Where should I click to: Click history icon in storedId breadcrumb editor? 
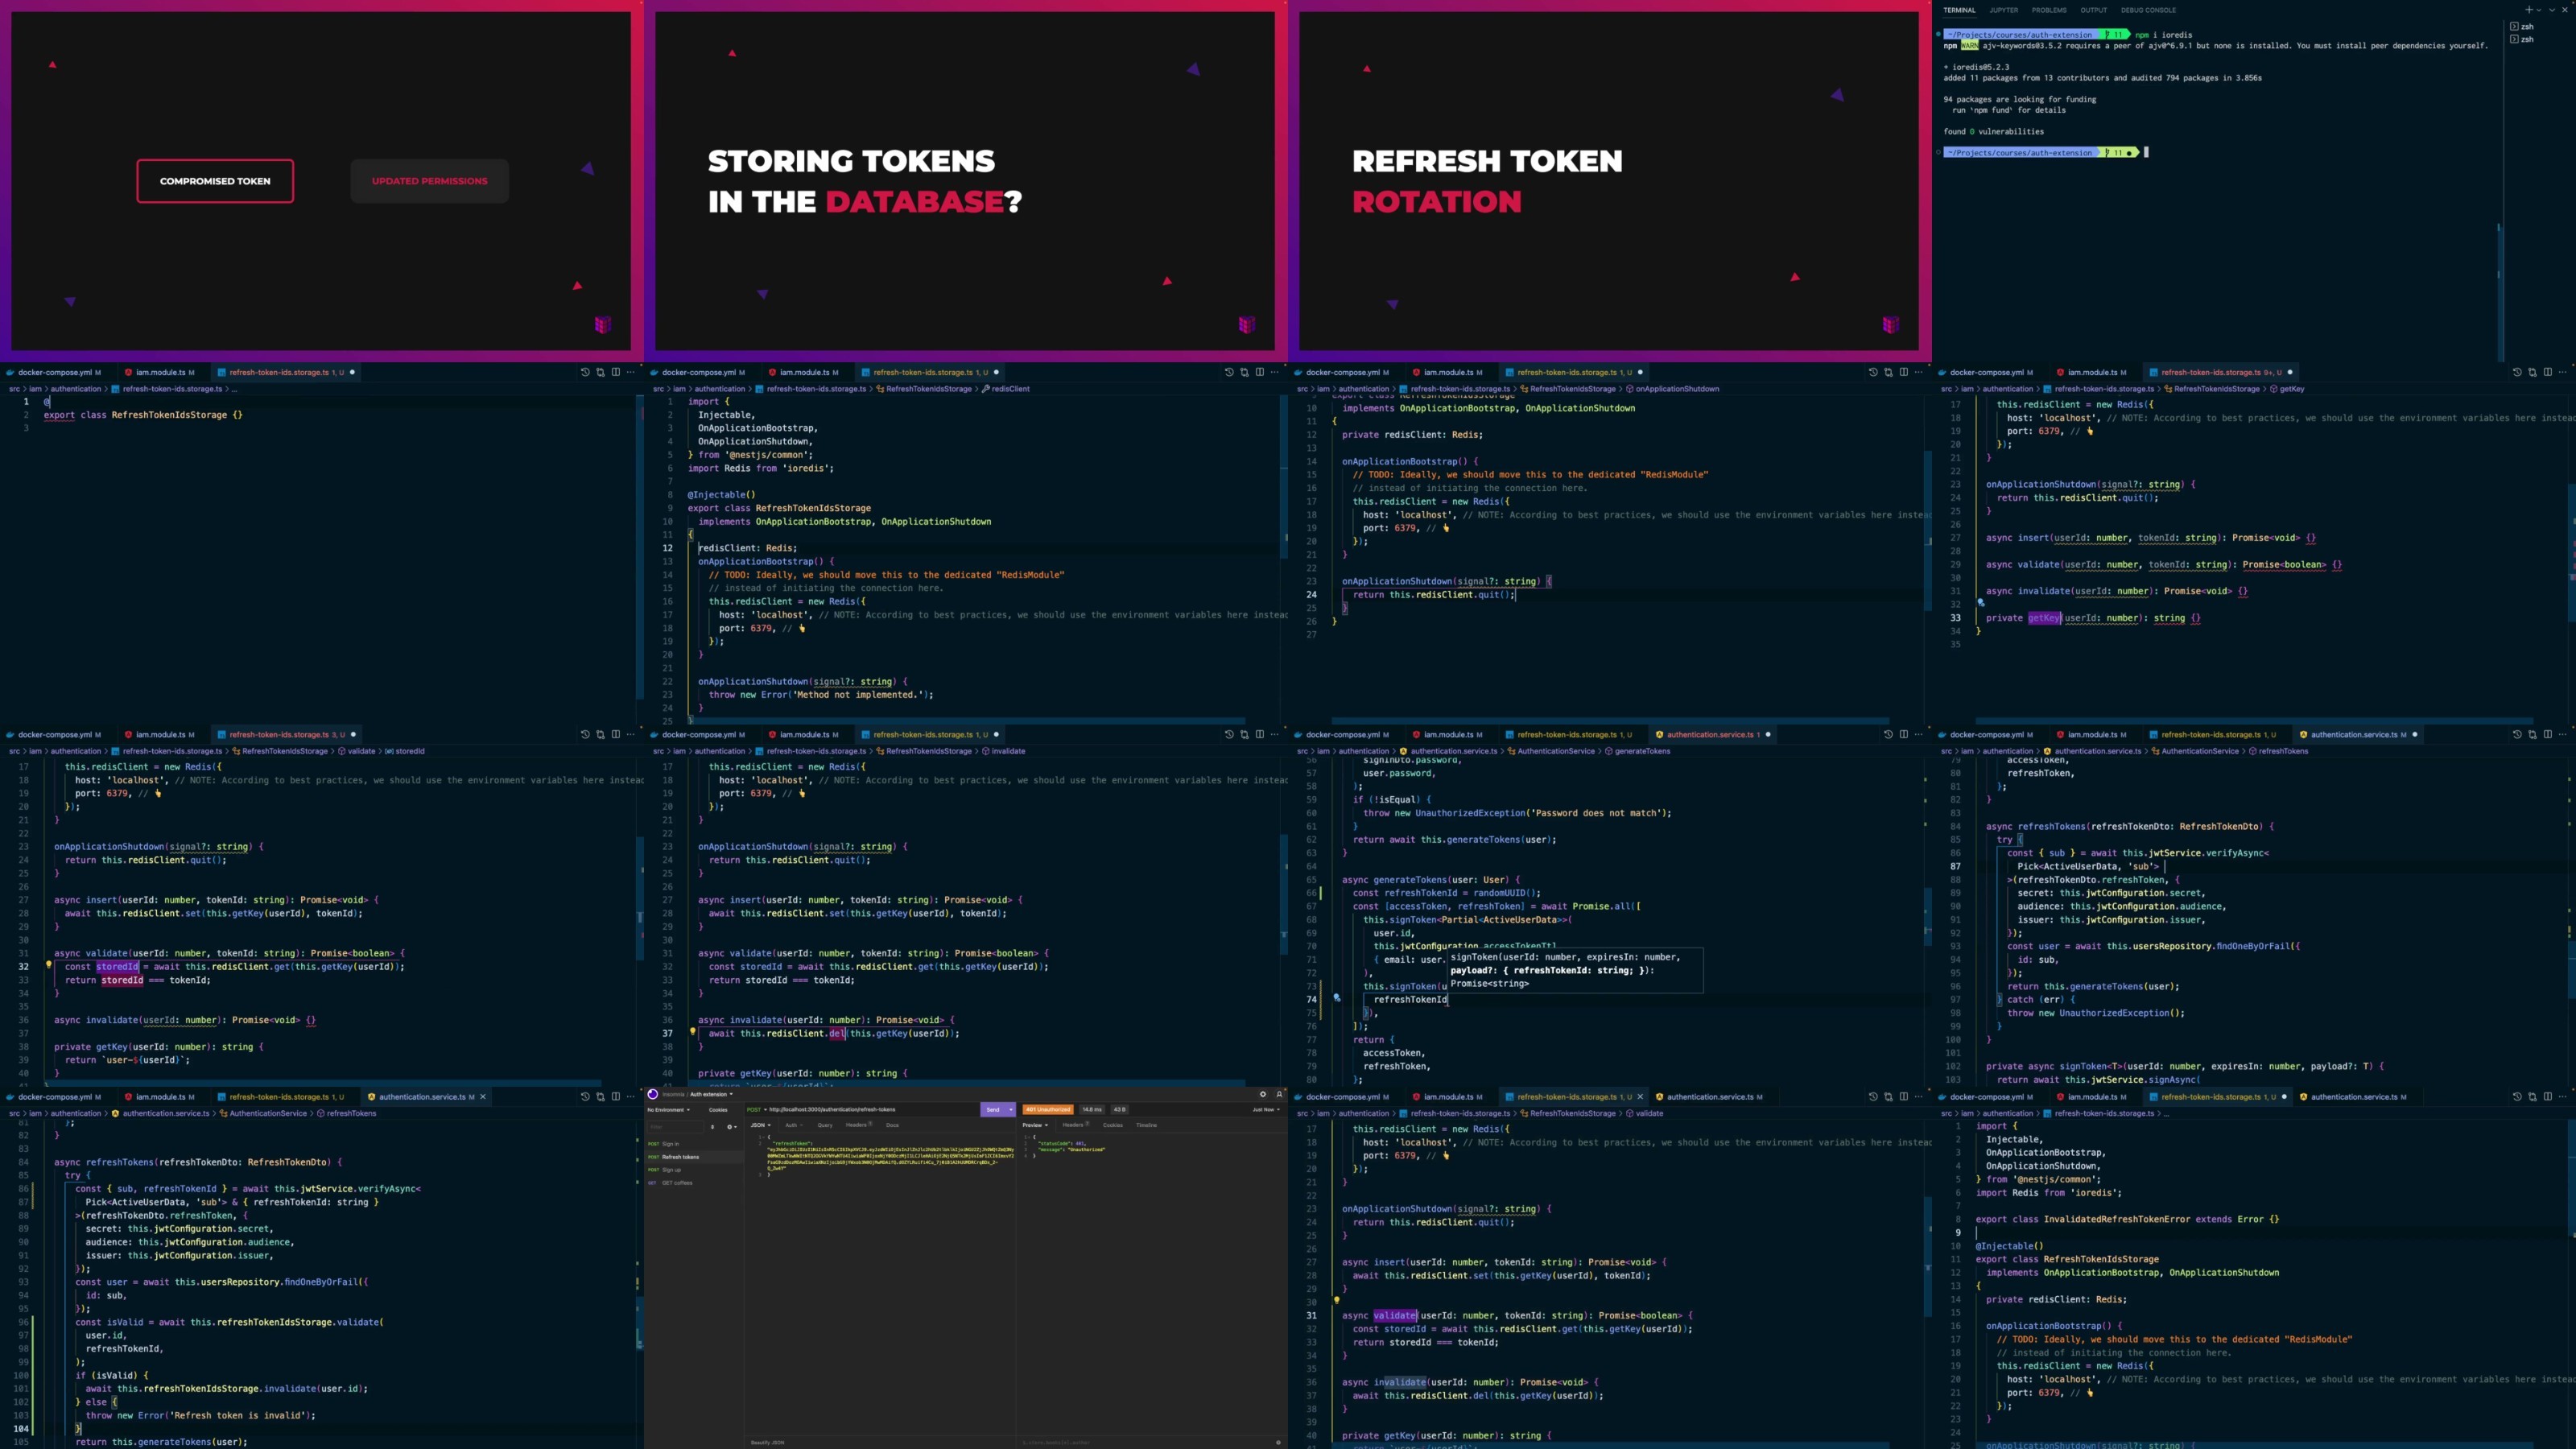(585, 734)
